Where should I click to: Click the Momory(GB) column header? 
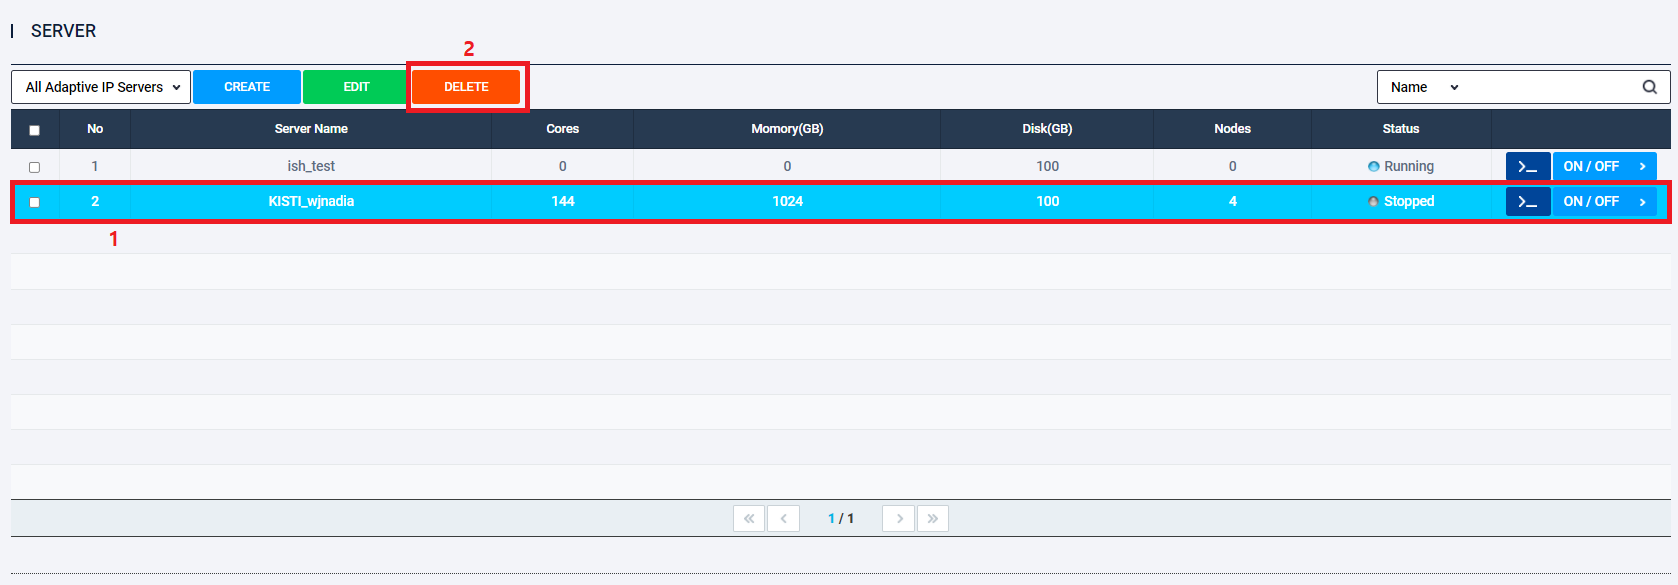[x=787, y=129]
